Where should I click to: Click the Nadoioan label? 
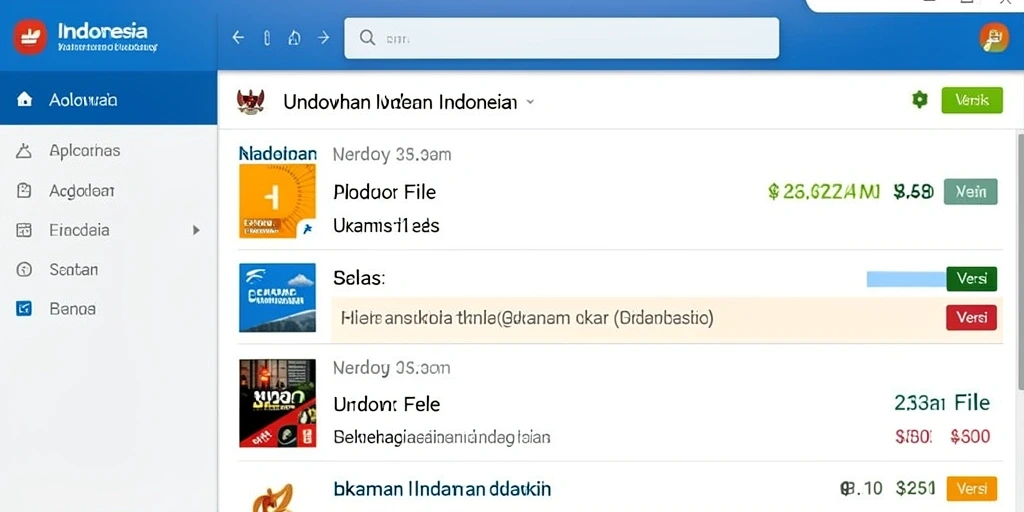tap(278, 154)
